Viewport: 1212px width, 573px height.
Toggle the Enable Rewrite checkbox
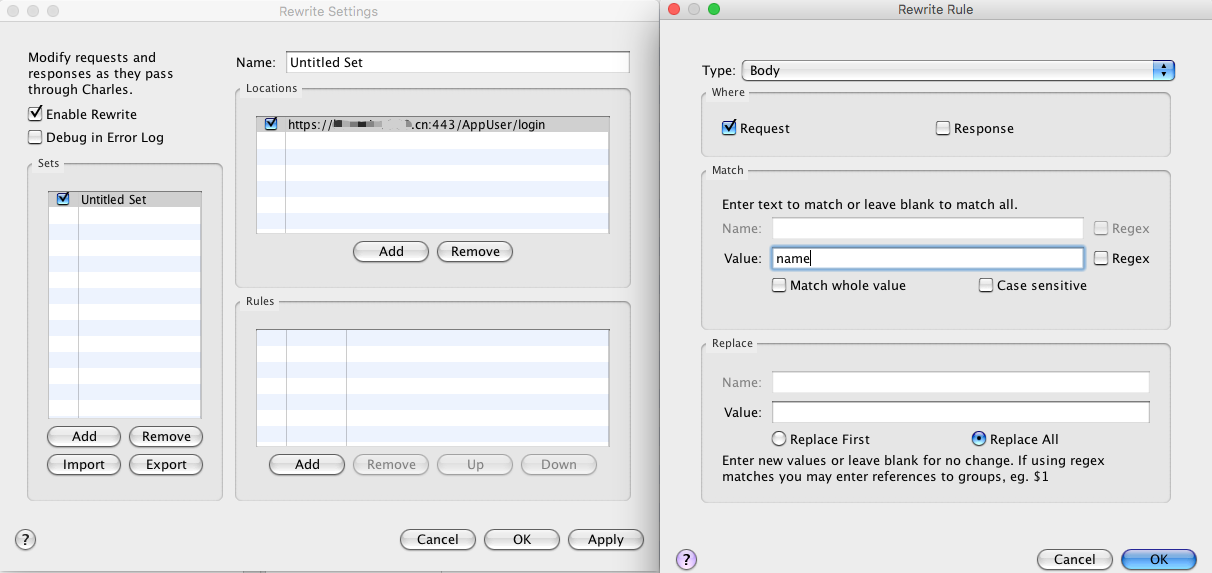point(35,114)
